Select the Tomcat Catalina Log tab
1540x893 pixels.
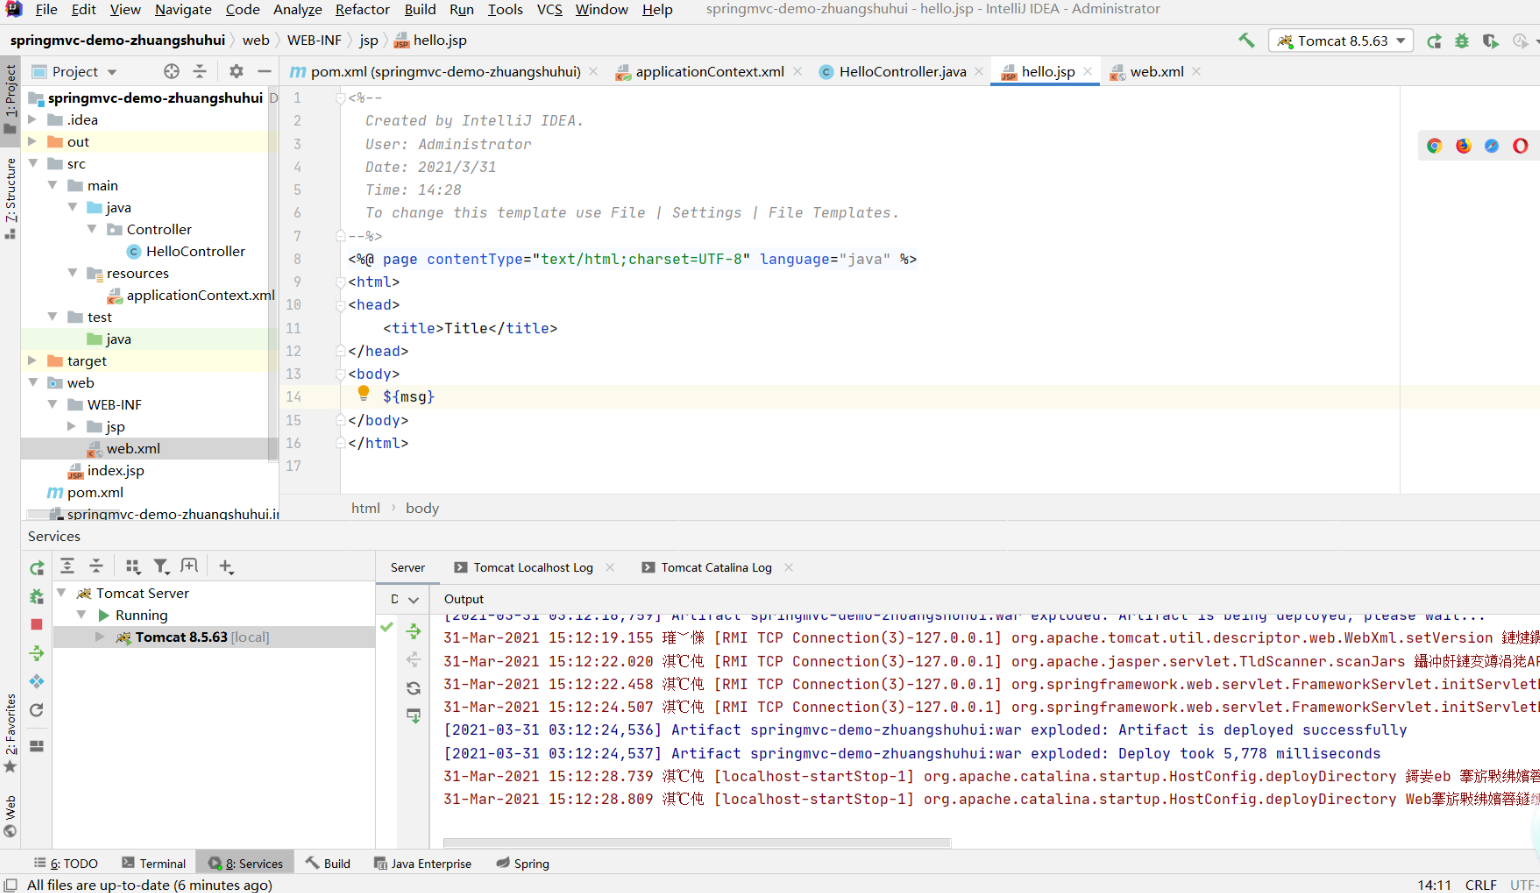point(716,567)
